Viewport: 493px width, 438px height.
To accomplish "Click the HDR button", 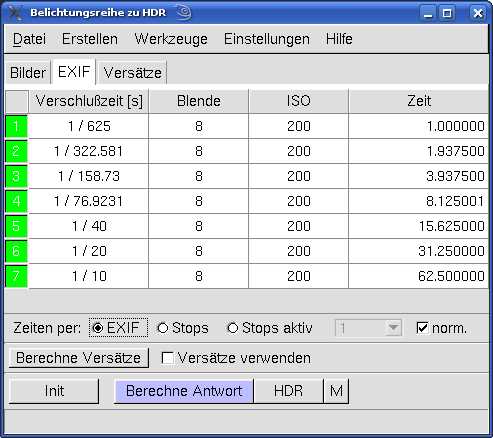I will coord(288,391).
